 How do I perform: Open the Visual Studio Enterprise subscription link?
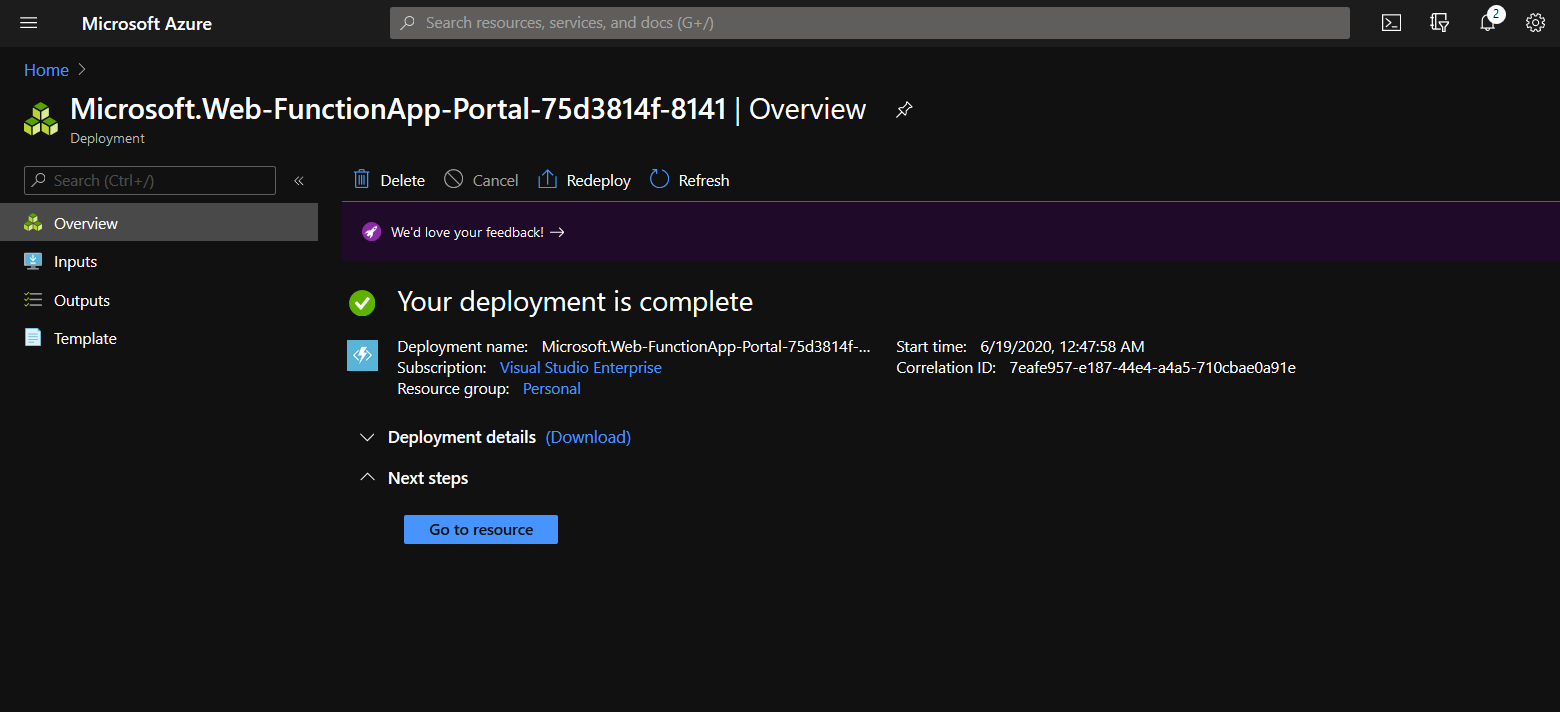(580, 367)
